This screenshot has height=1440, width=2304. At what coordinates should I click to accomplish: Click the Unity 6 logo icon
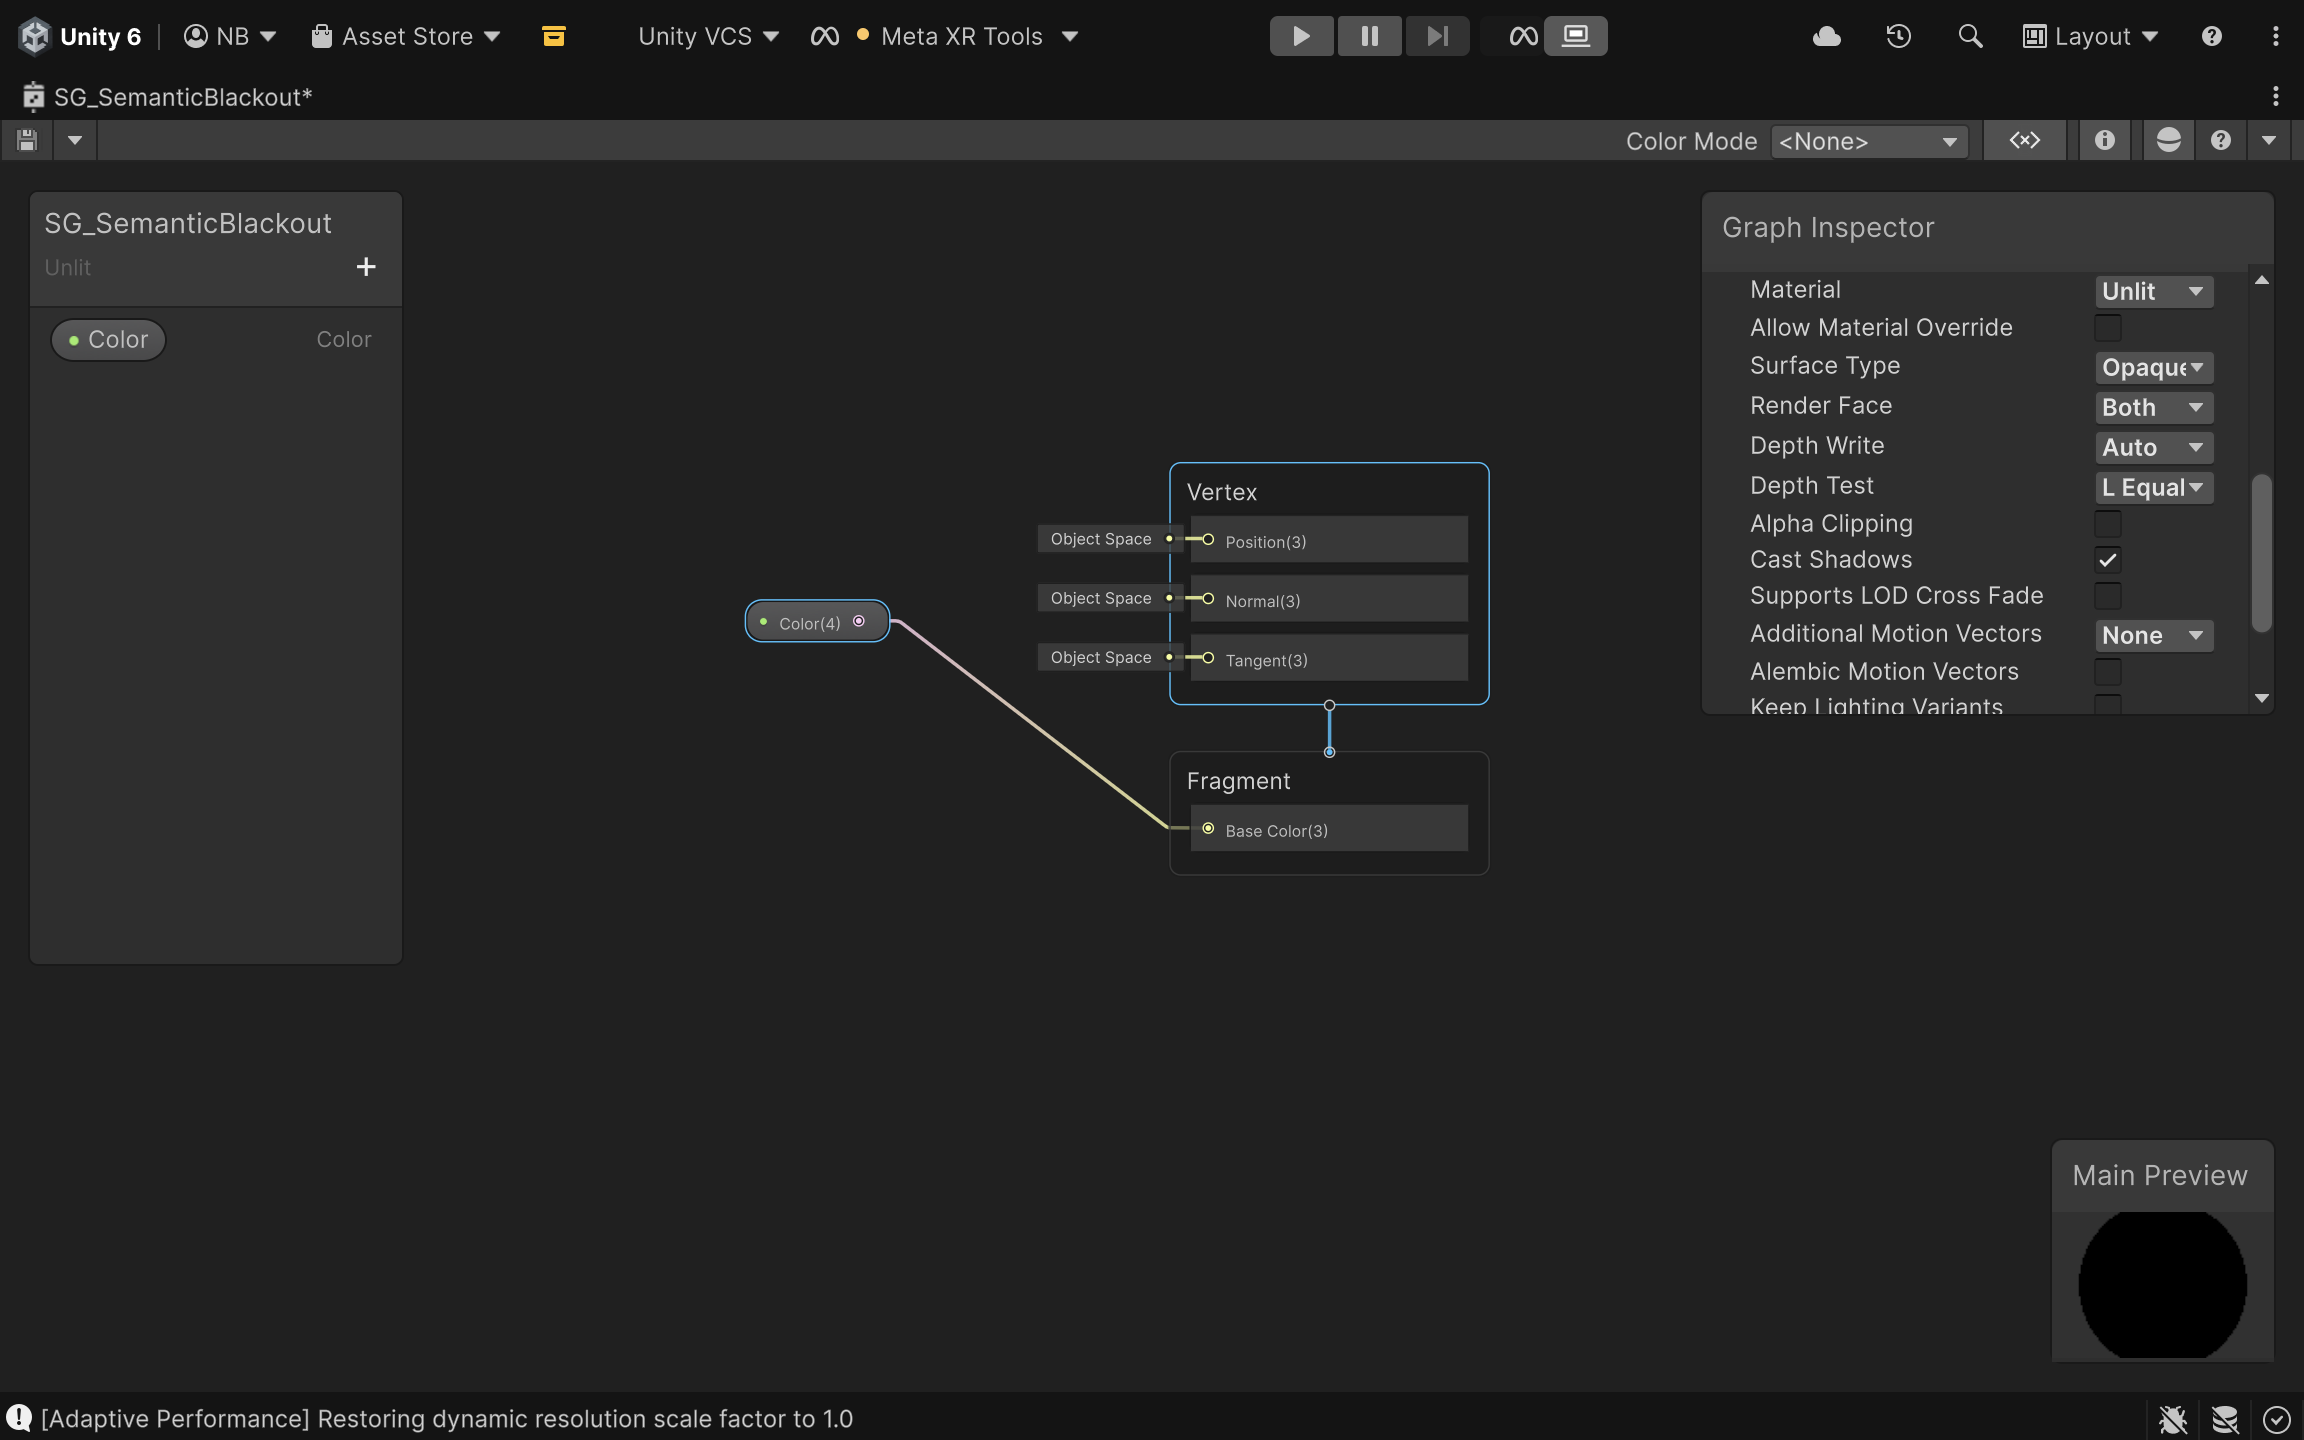pos(35,36)
